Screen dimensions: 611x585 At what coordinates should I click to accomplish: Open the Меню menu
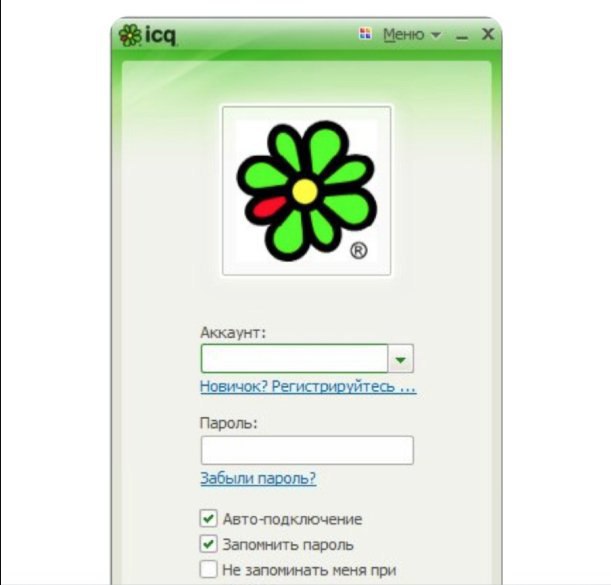404,35
